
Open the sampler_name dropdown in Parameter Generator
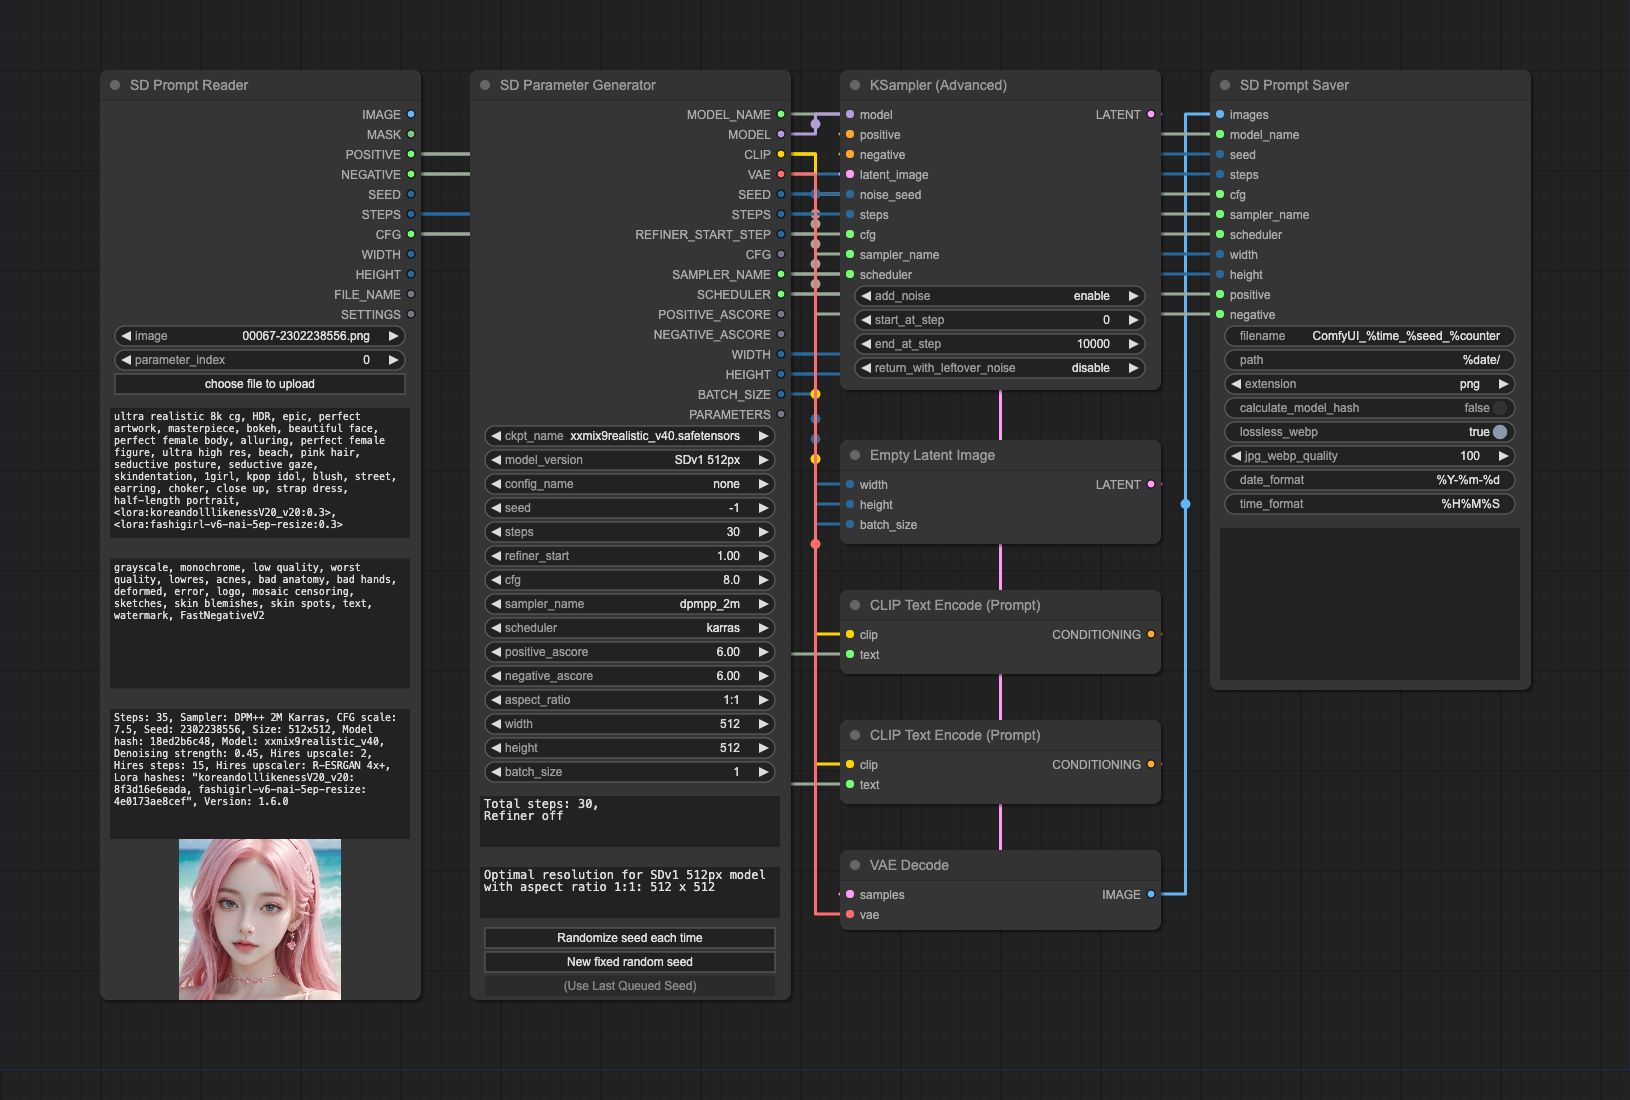pos(630,604)
